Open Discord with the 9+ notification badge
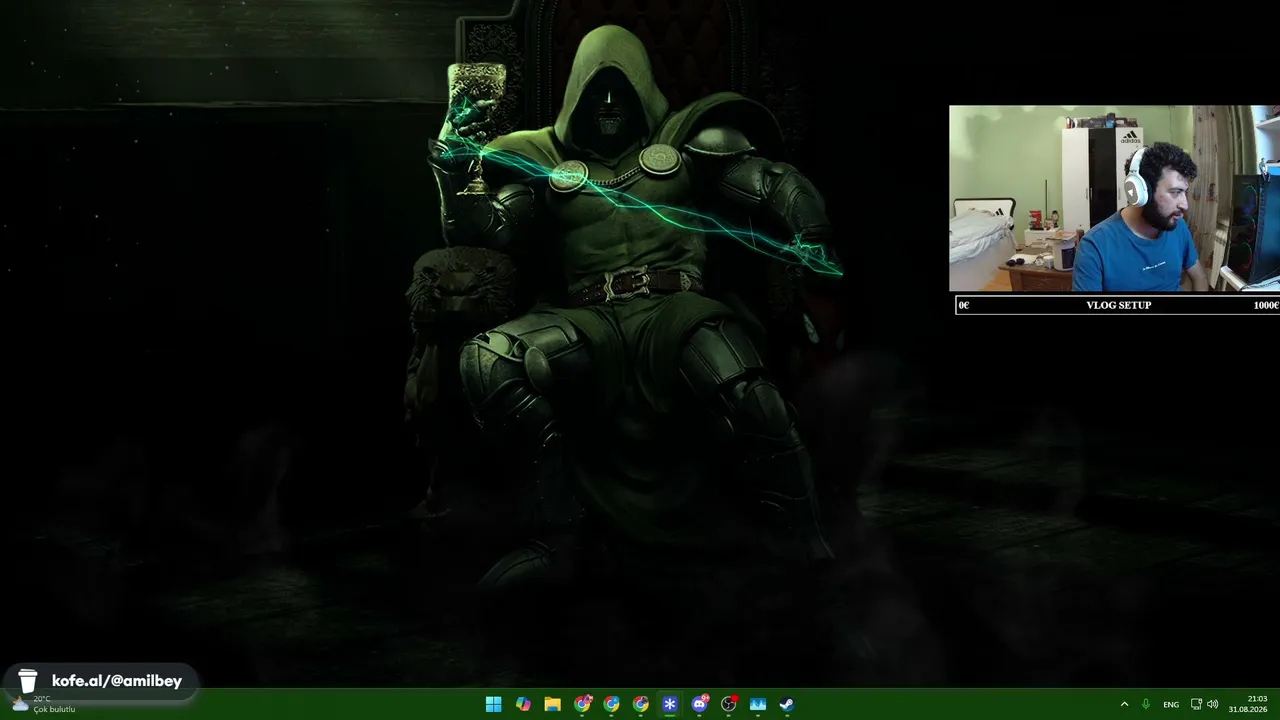The width and height of the screenshot is (1280, 720). point(700,704)
